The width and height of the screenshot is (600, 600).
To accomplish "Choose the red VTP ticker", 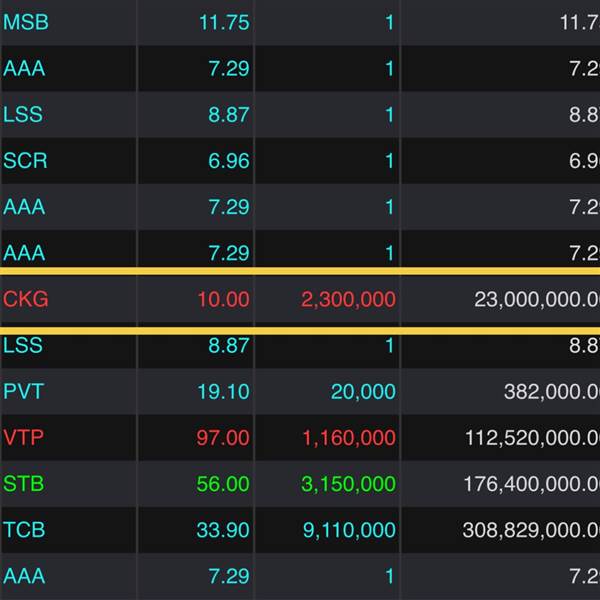I will coord(24,437).
